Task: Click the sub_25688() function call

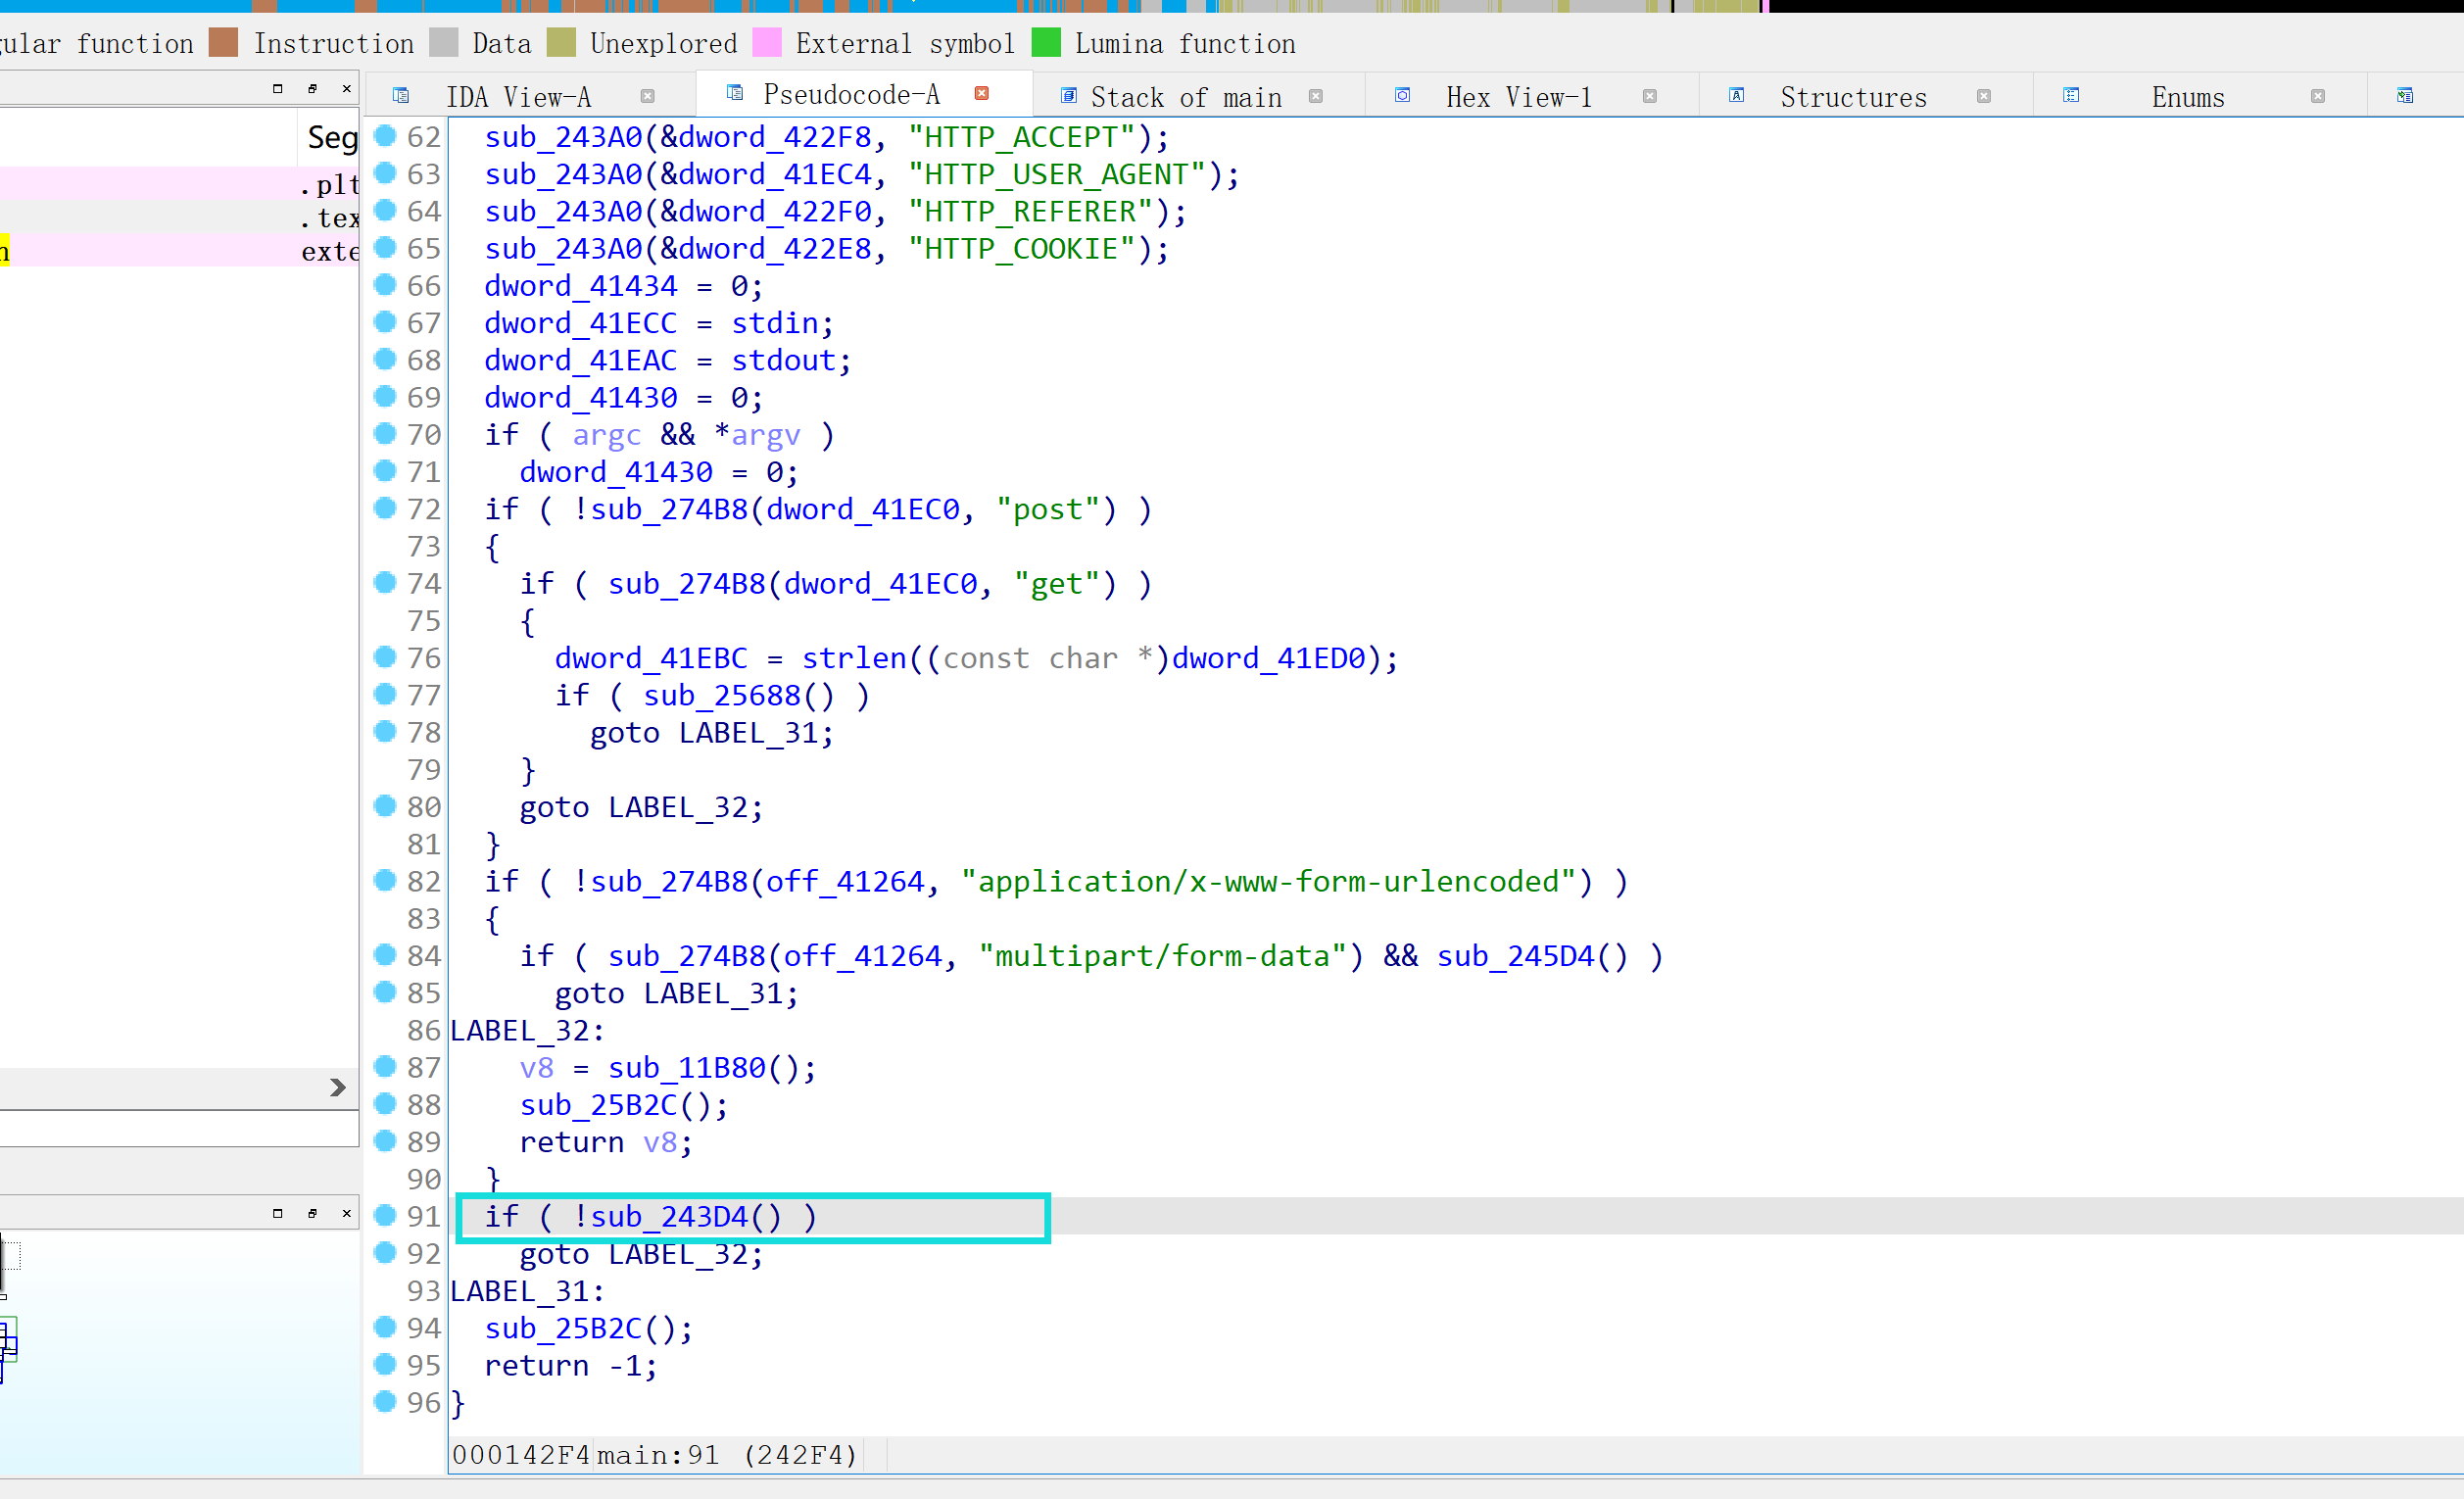Action: (722, 696)
